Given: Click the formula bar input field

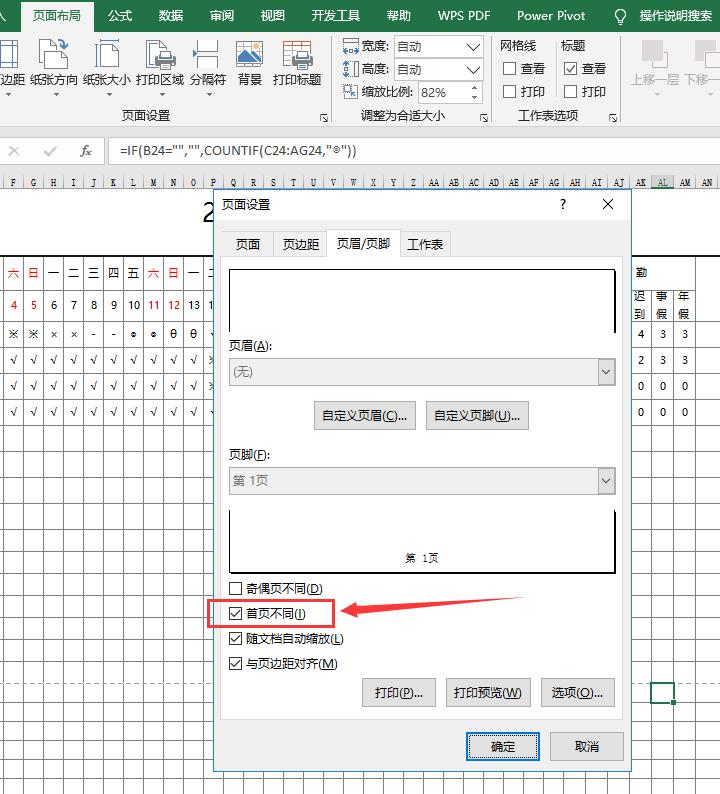Looking at the screenshot, I should (414, 150).
